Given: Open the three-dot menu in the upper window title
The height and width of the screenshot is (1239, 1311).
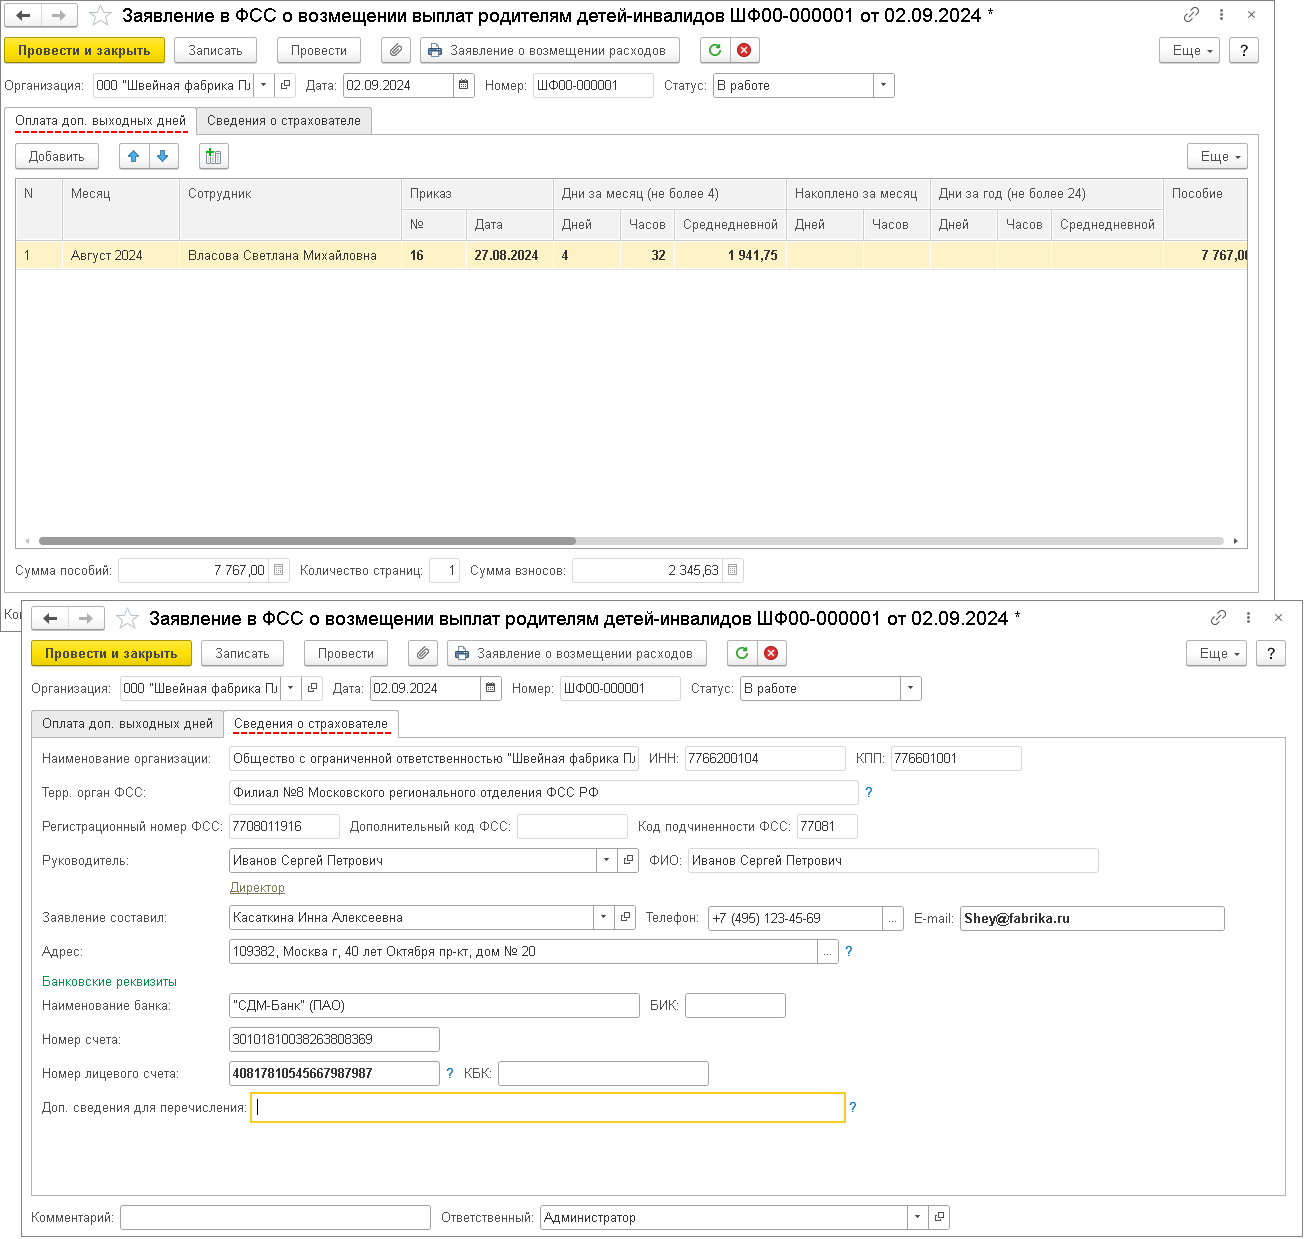Looking at the screenshot, I should coord(1221,15).
